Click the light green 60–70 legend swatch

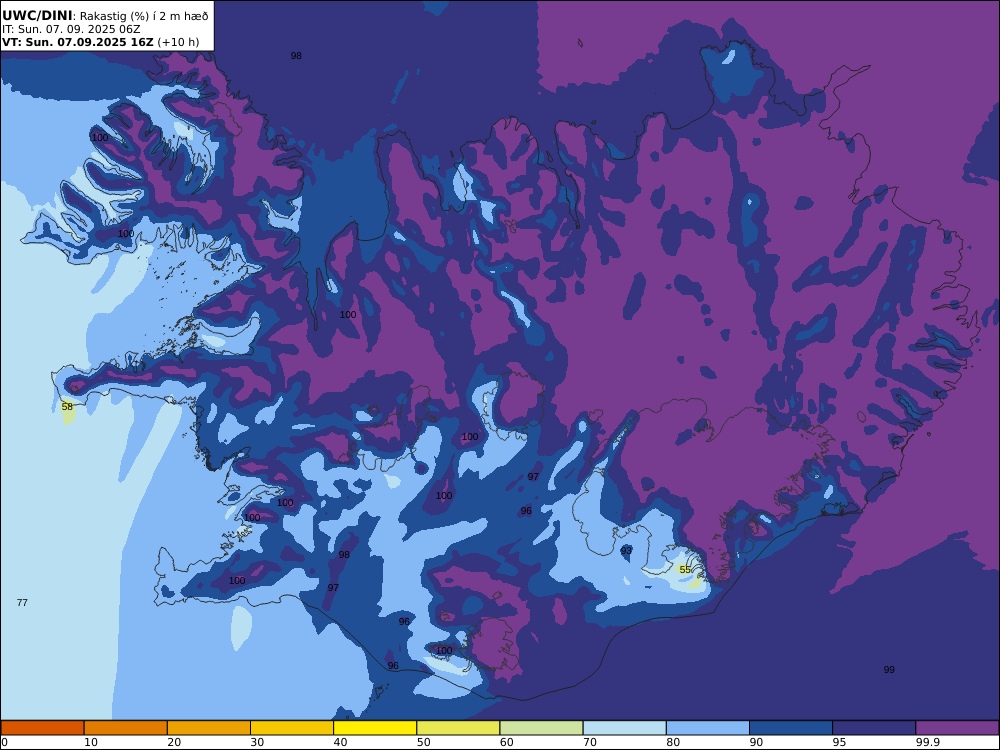click(x=541, y=728)
